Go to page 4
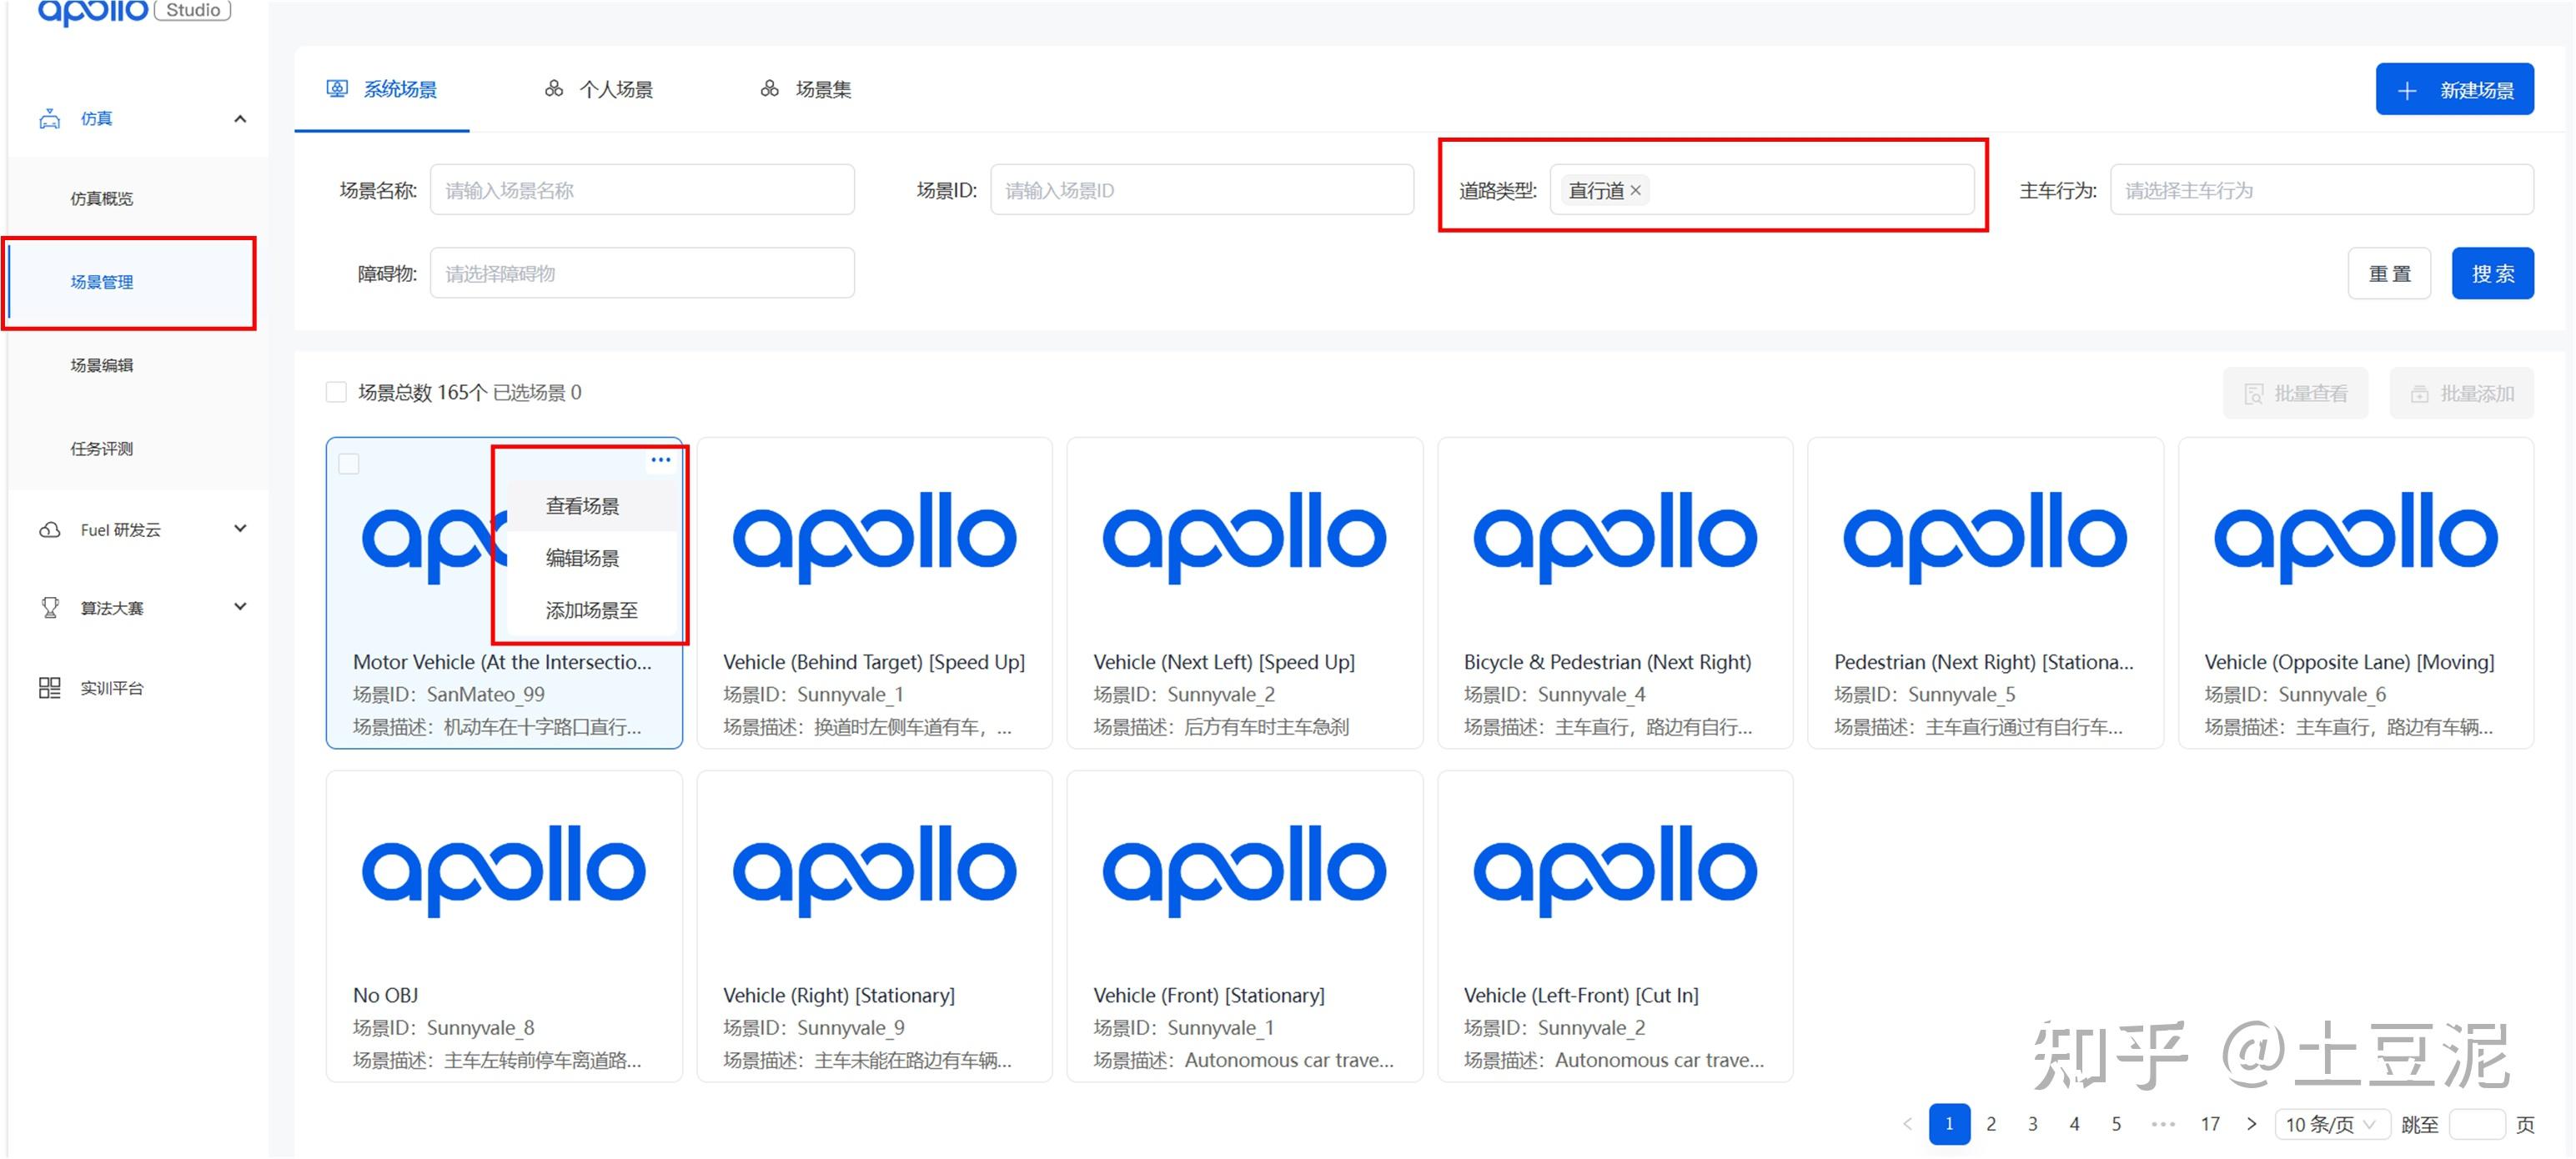 (2075, 1124)
